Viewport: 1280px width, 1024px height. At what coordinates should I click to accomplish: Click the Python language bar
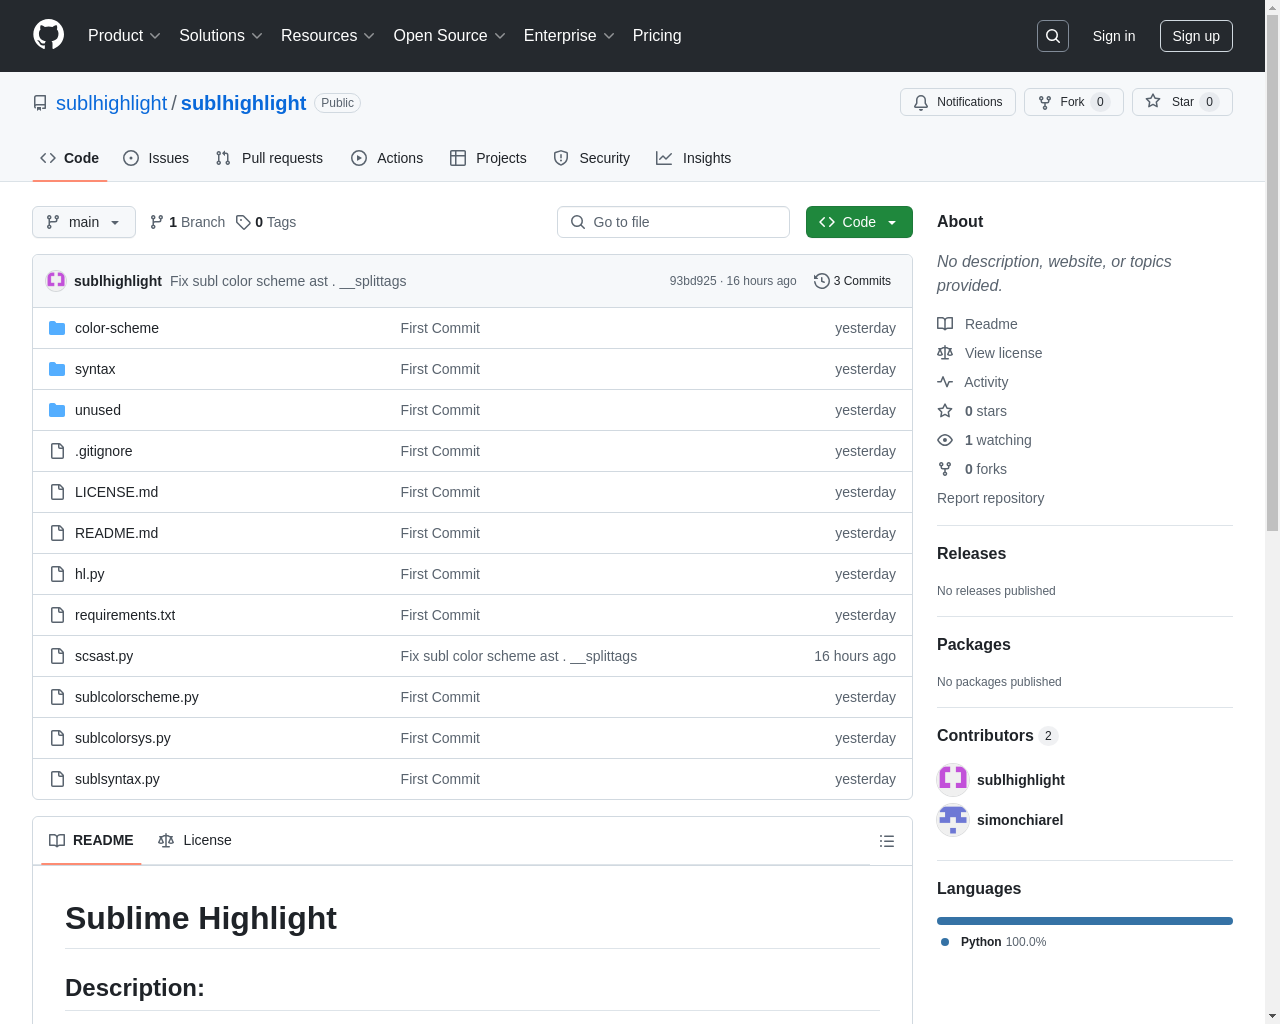(1085, 921)
